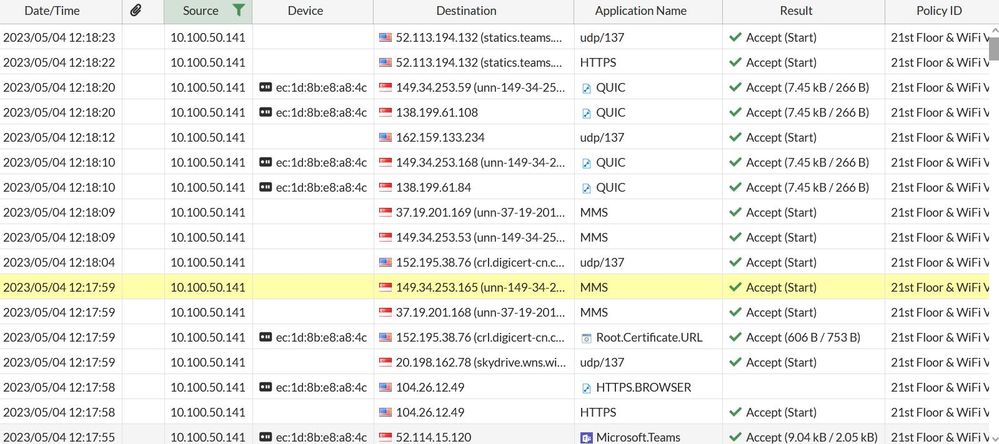Click the HTTPS.BROWSER application icon
The image size is (999, 444).
click(587, 387)
